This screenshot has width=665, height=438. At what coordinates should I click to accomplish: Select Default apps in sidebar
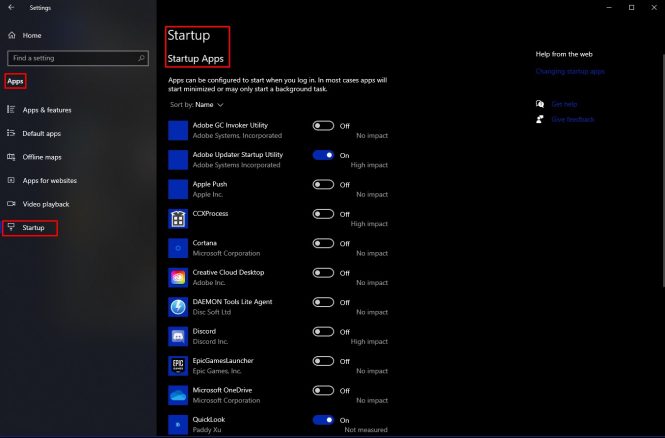click(41, 133)
